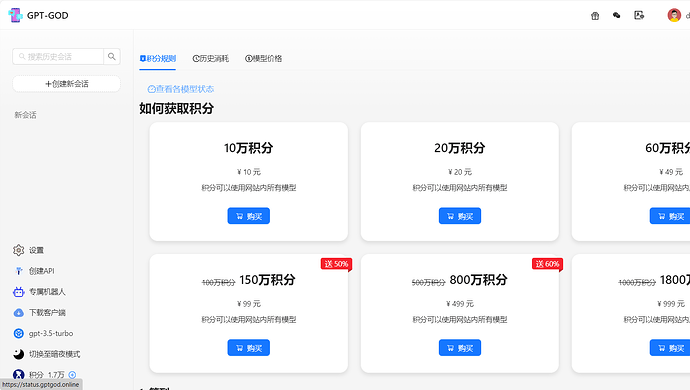
Task: Focus the 搜索历史会话 search field
Action: 59,56
